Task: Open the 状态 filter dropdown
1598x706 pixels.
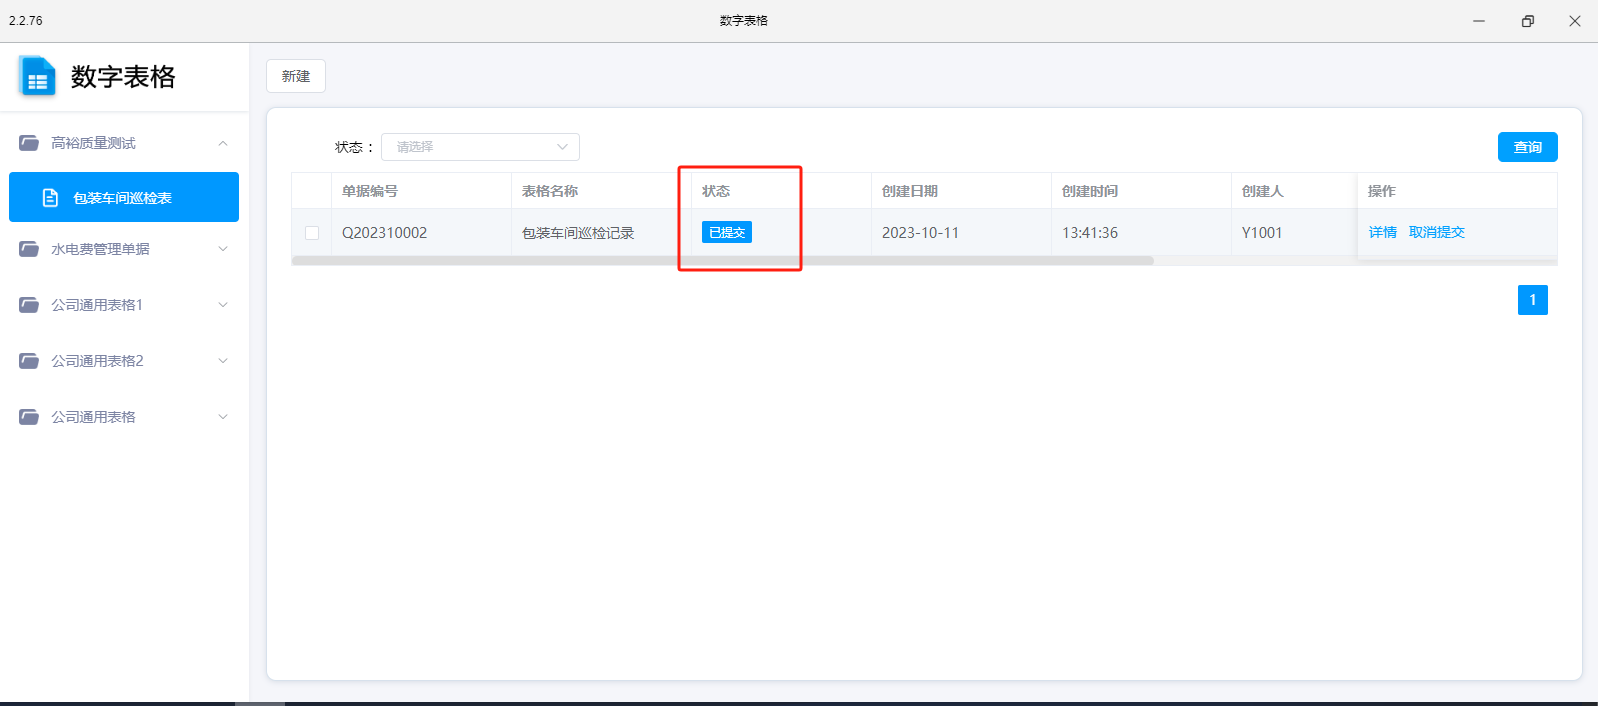Action: (x=480, y=147)
